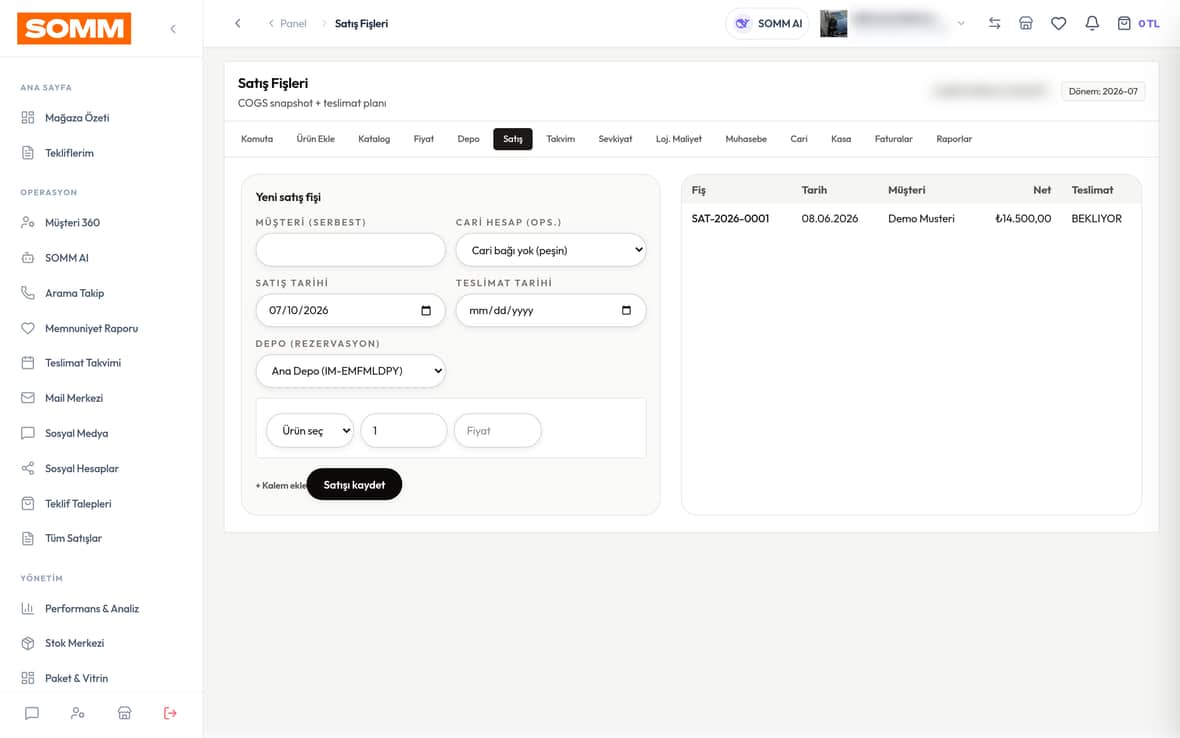This screenshot has height=738, width=1180.
Task: Switch to the Takvim tab
Action: click(x=561, y=138)
